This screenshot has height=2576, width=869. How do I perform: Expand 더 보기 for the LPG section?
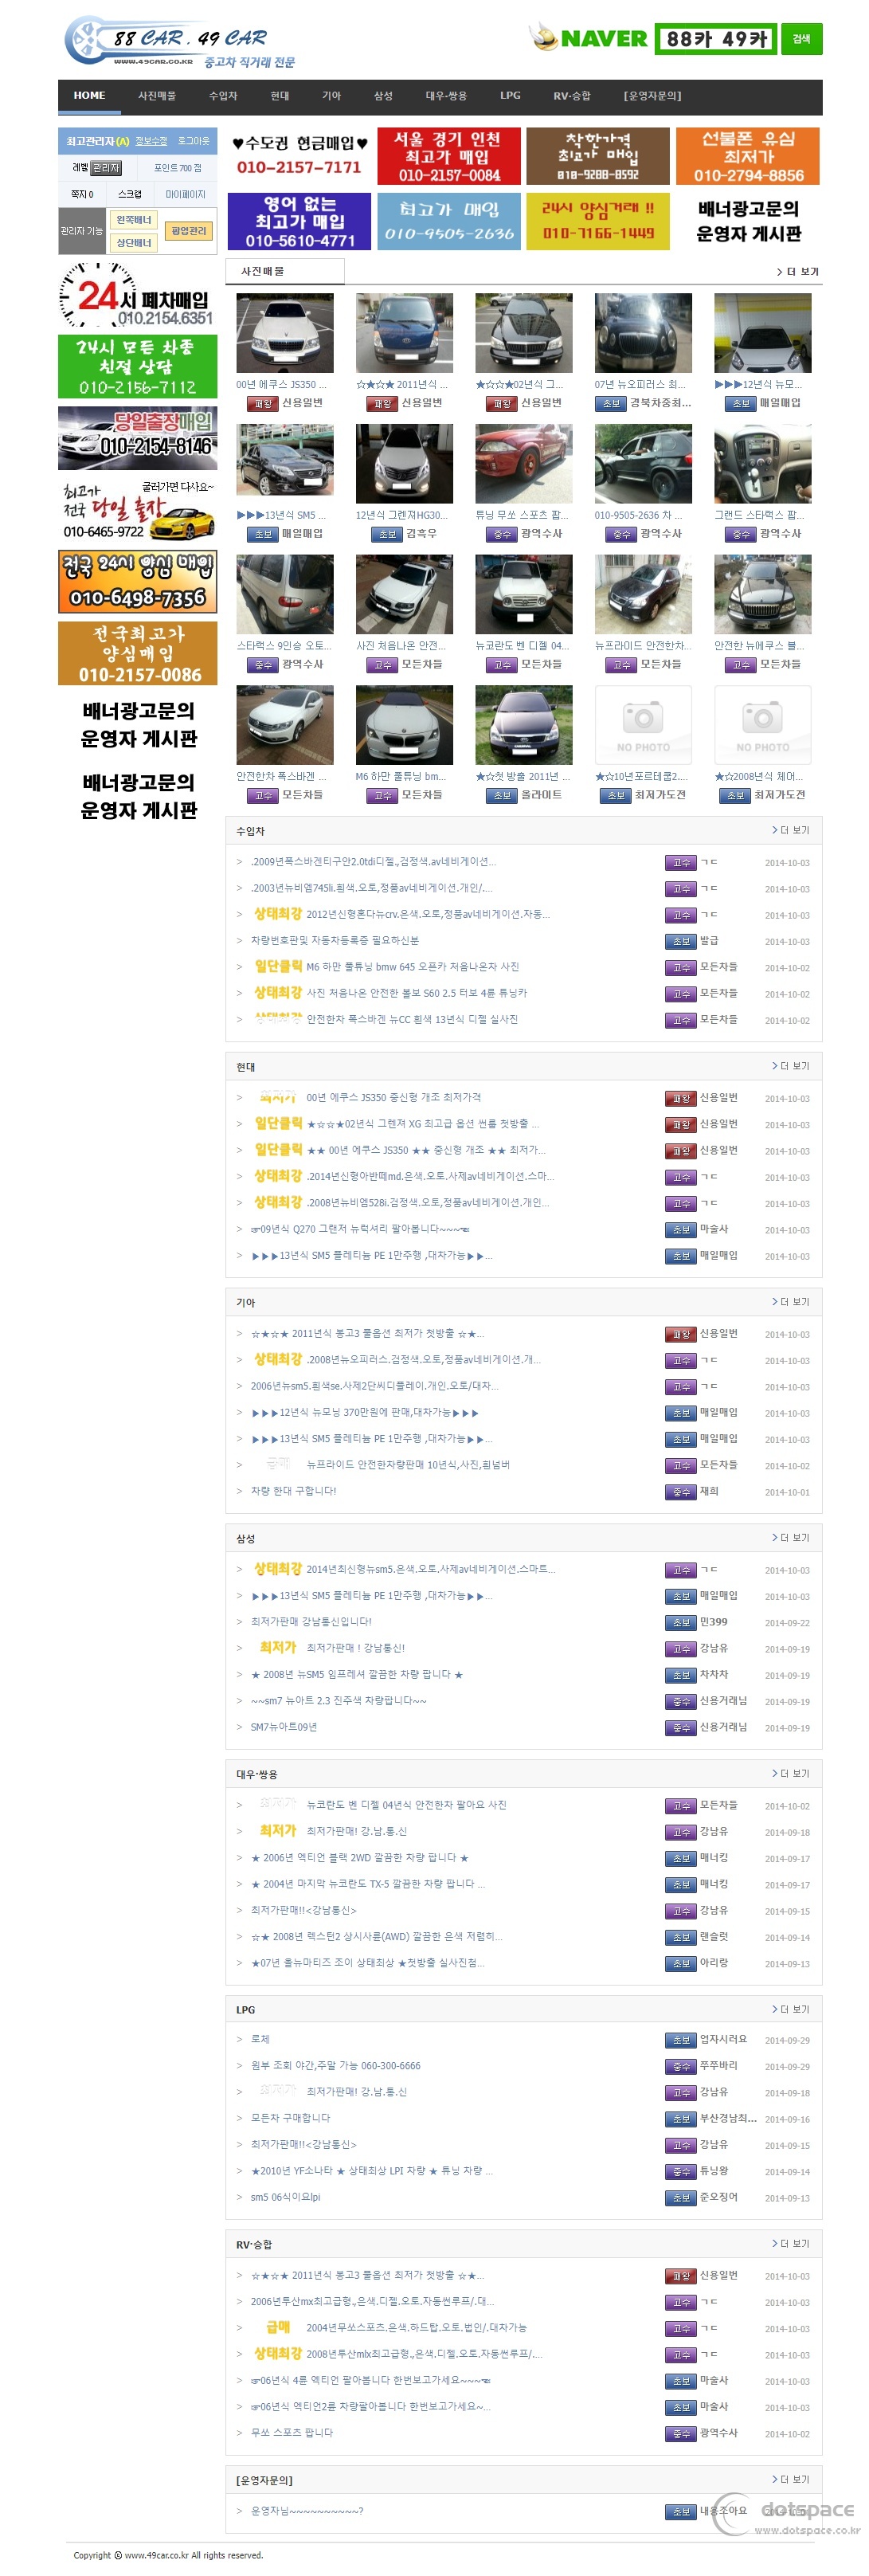tap(790, 2009)
